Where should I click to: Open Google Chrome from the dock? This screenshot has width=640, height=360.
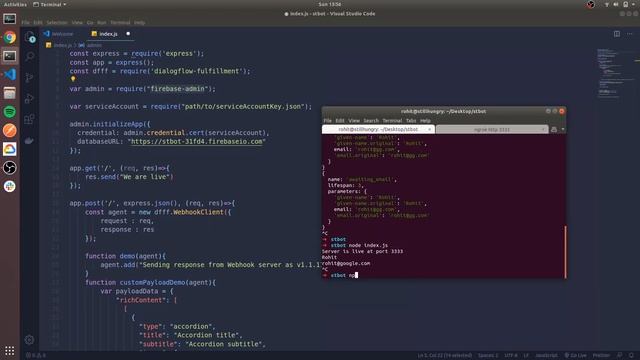(x=10, y=38)
